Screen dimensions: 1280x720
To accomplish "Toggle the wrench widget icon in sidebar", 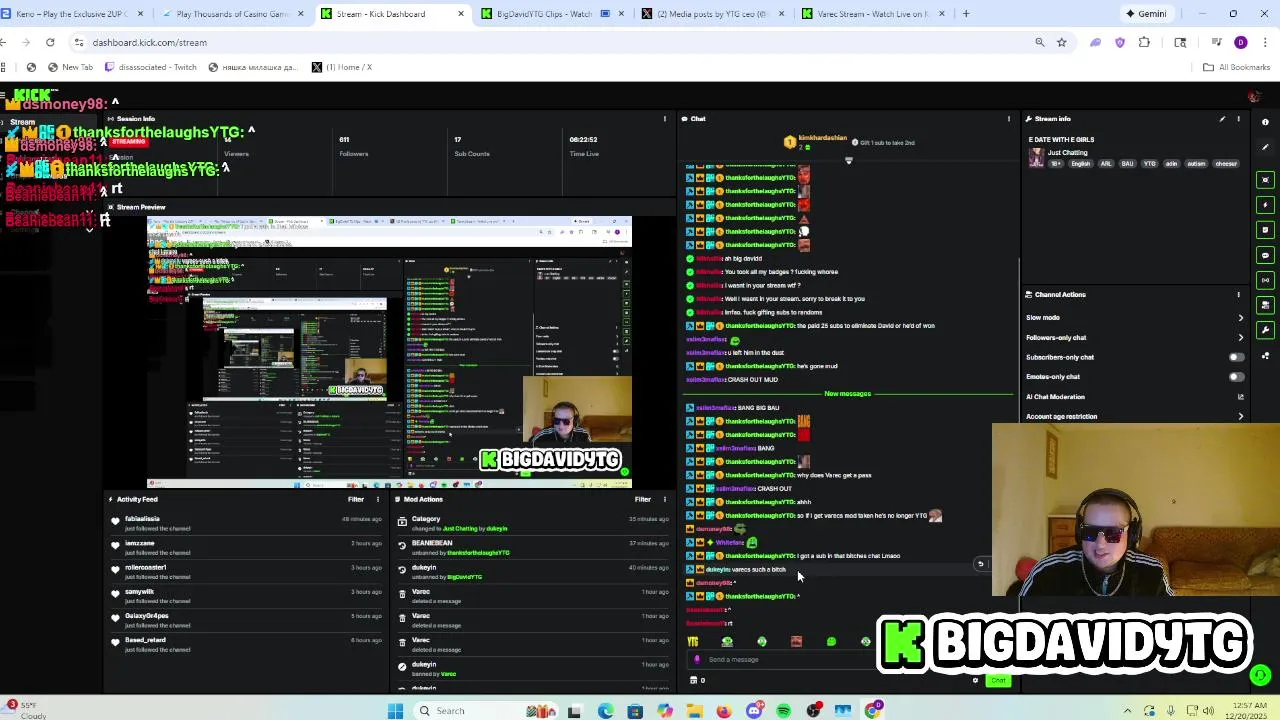I will coord(1265,330).
